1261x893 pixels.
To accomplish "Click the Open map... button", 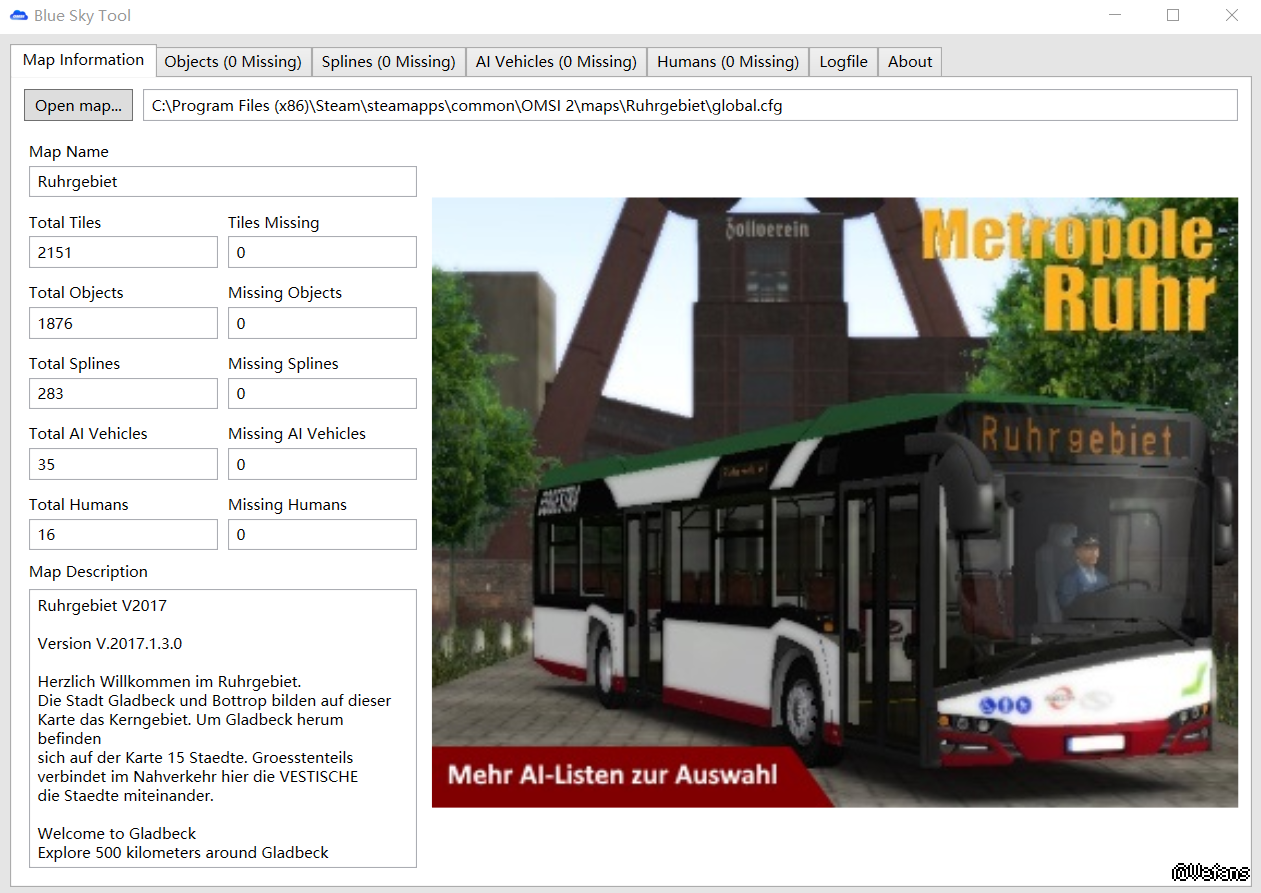I will click(79, 105).
